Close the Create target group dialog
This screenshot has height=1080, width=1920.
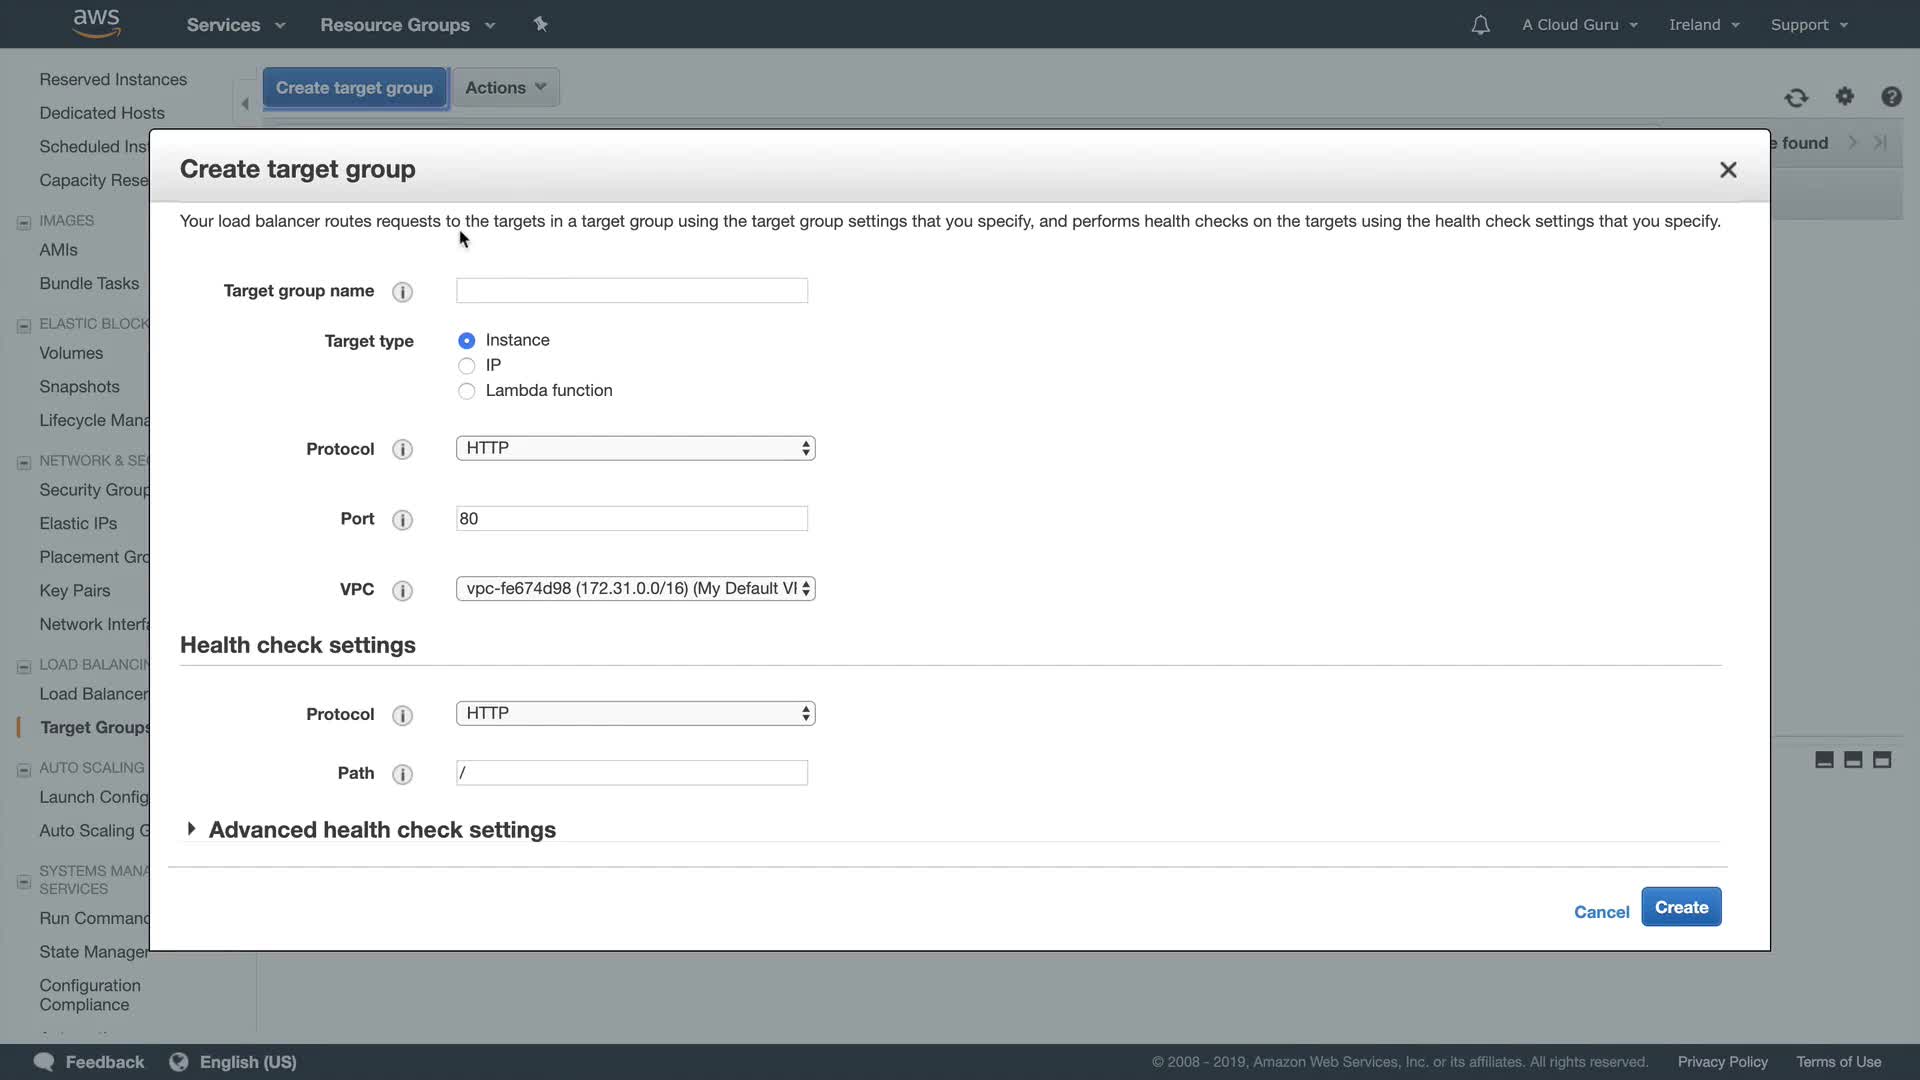pos(1727,170)
